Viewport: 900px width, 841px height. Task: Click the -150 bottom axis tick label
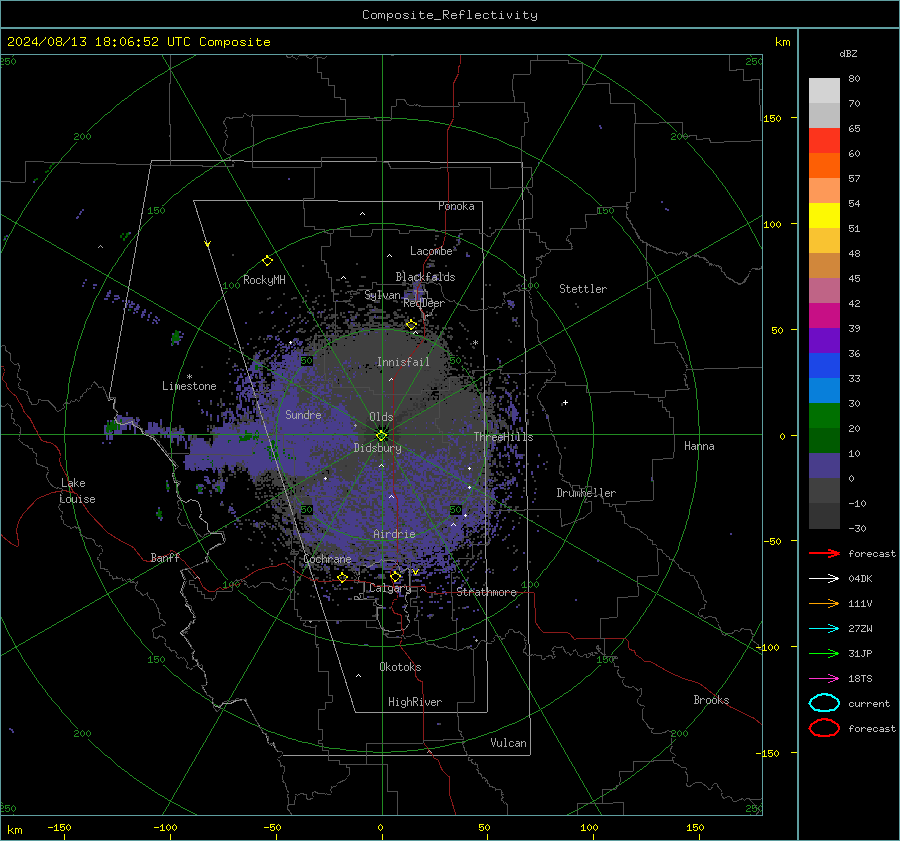[x=59, y=827]
